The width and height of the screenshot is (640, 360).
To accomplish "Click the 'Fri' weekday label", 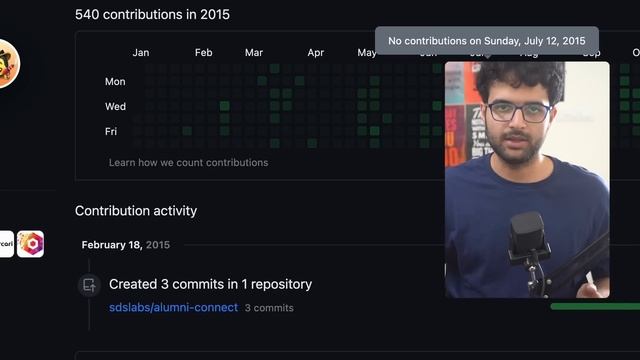I will click(x=111, y=131).
